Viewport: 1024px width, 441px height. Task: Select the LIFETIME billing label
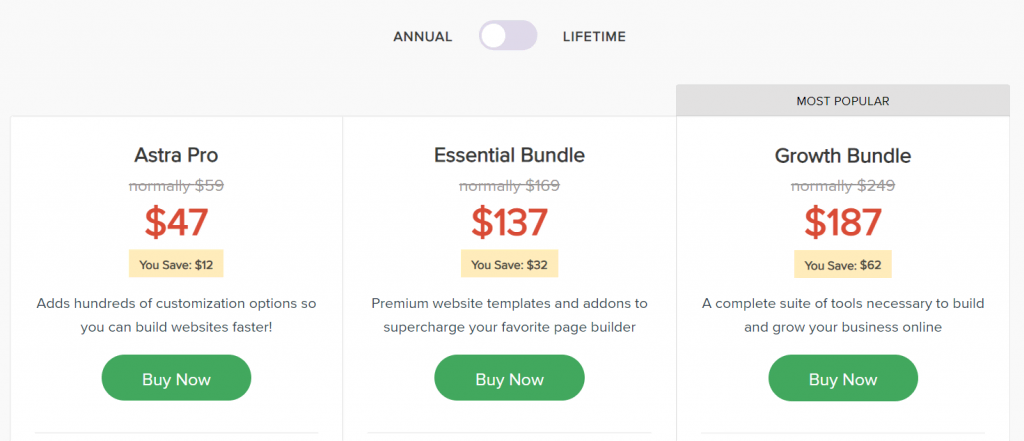[594, 37]
